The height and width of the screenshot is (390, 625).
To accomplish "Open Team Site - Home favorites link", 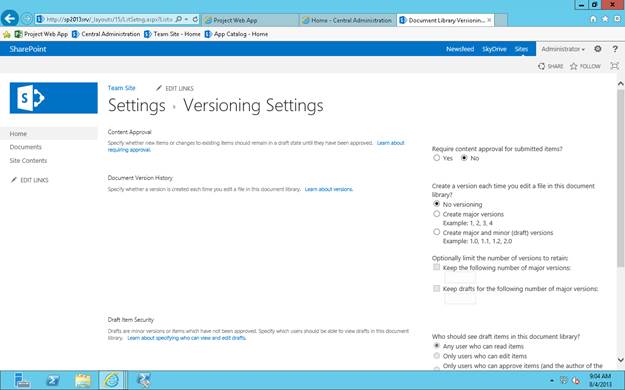I will [173, 34].
